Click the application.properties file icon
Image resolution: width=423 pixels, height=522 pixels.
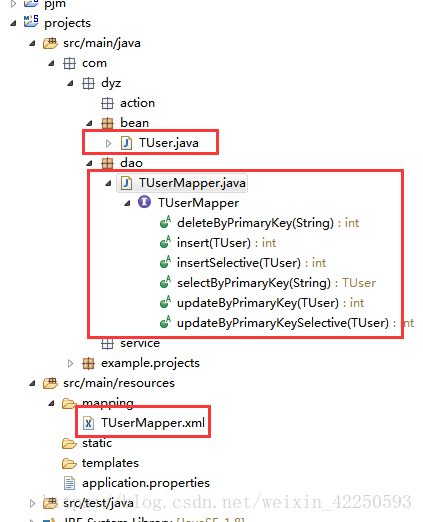coord(69,483)
